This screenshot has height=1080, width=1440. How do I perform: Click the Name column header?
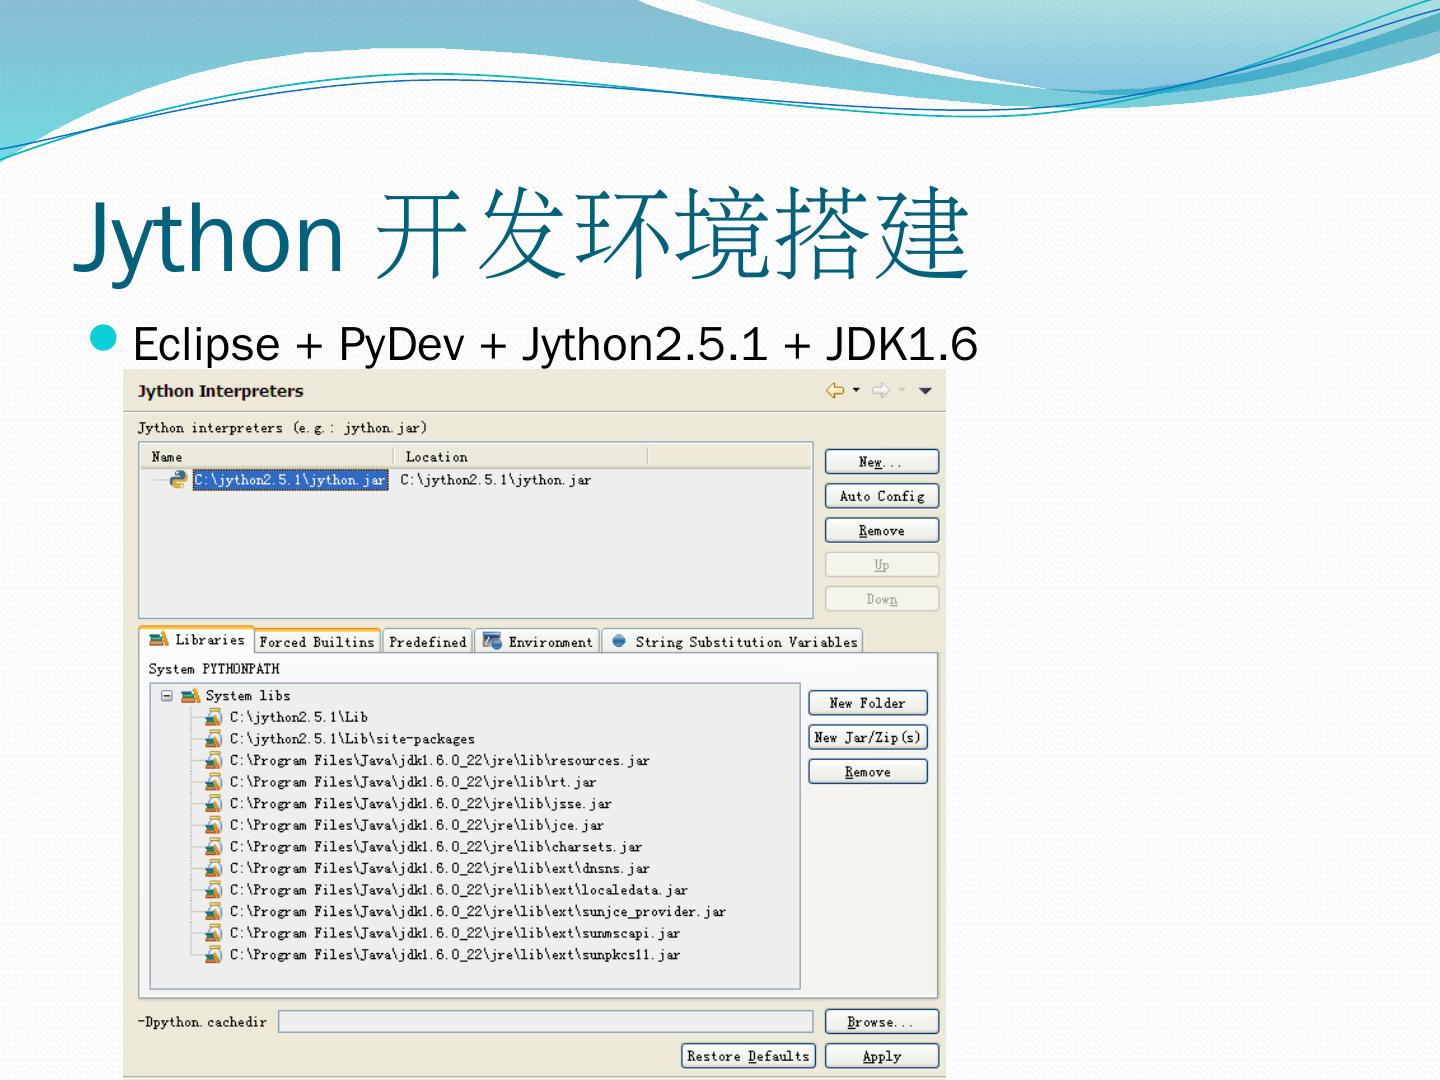[167, 457]
